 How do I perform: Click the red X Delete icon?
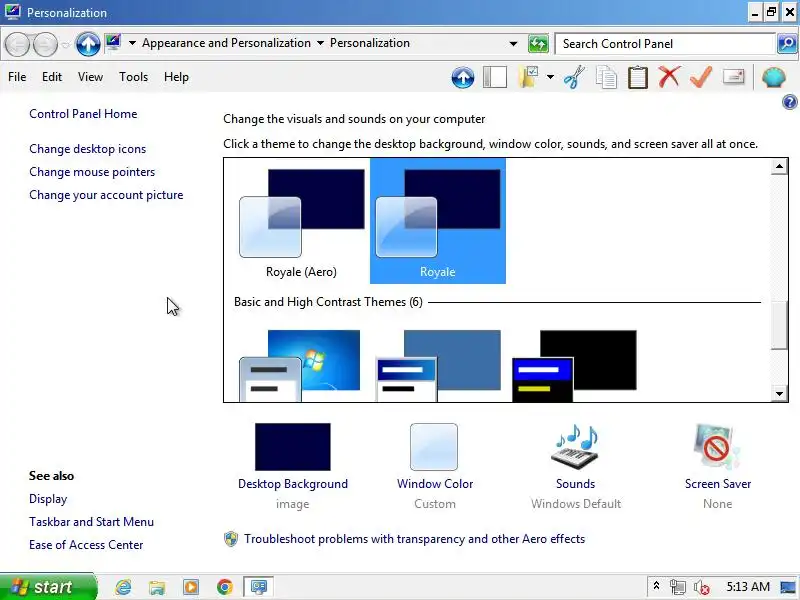pos(669,77)
